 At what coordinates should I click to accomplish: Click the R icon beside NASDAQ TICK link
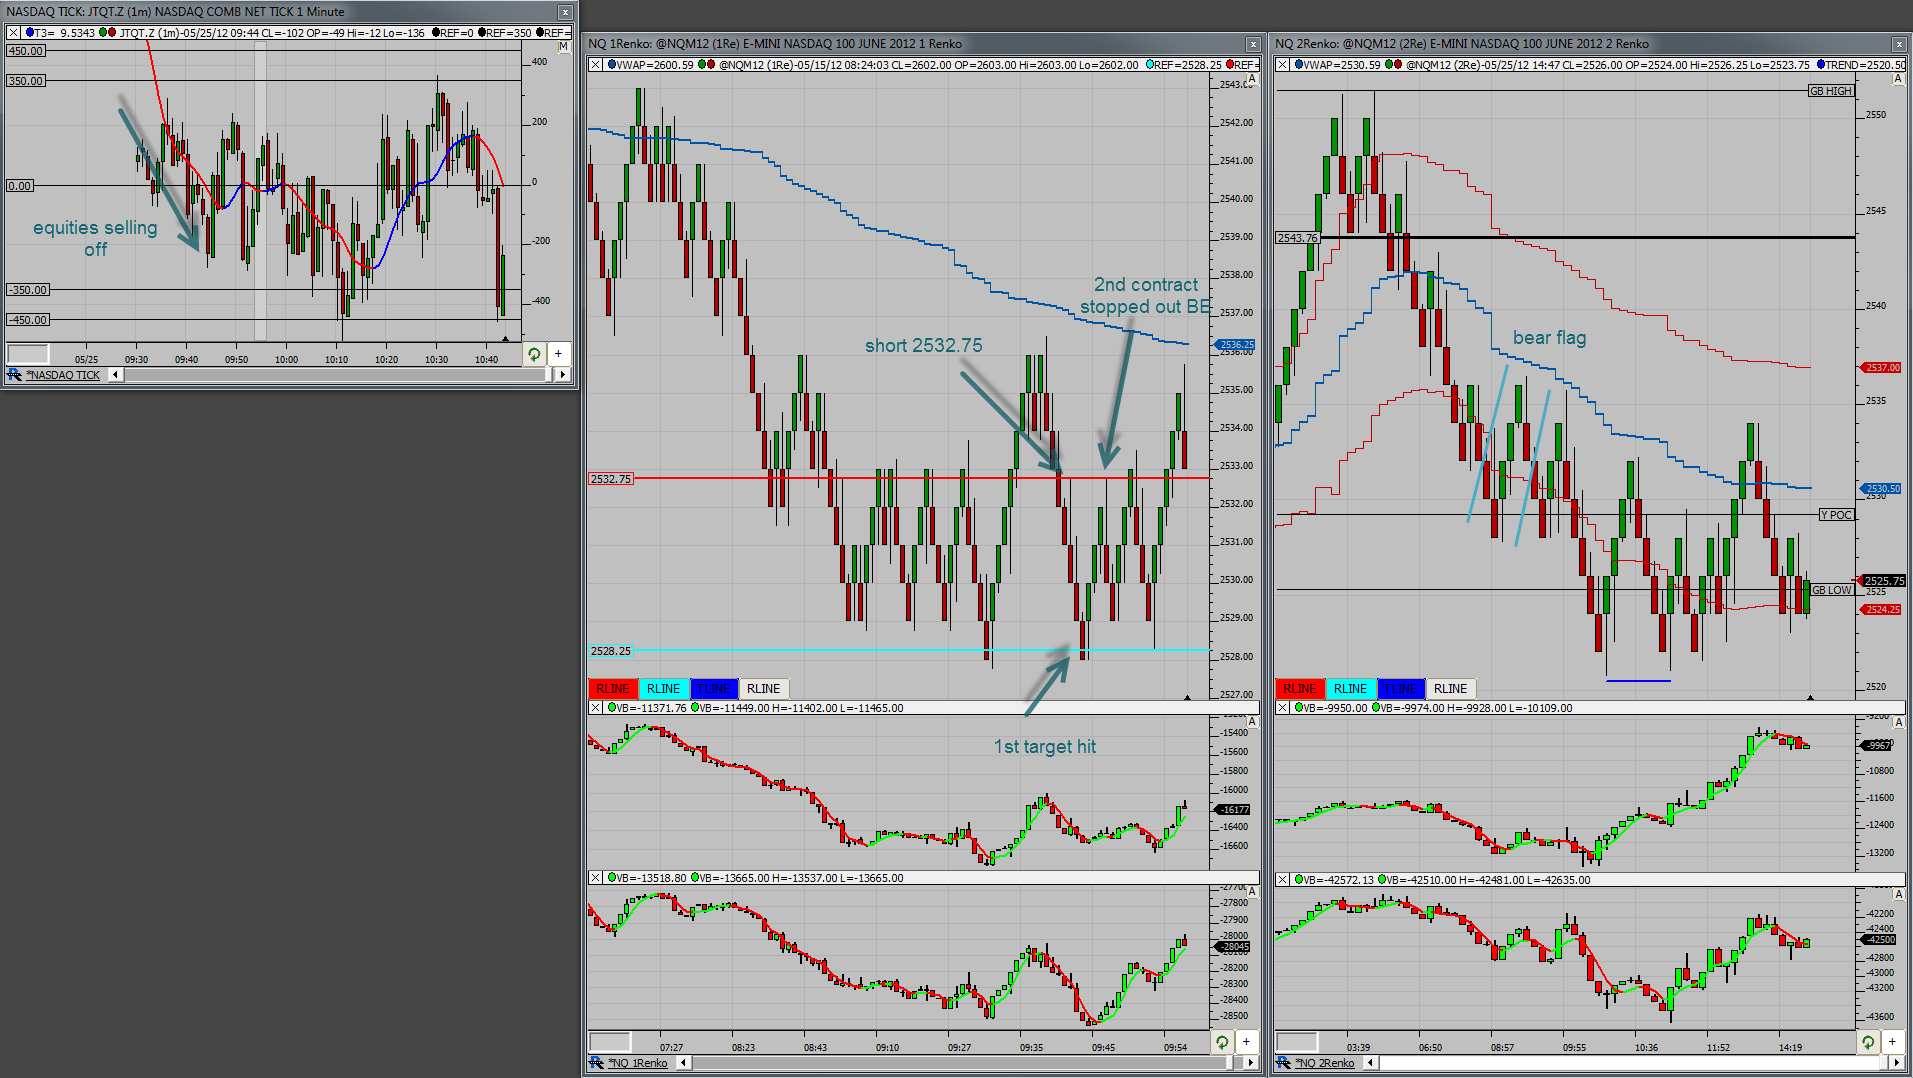(14, 375)
